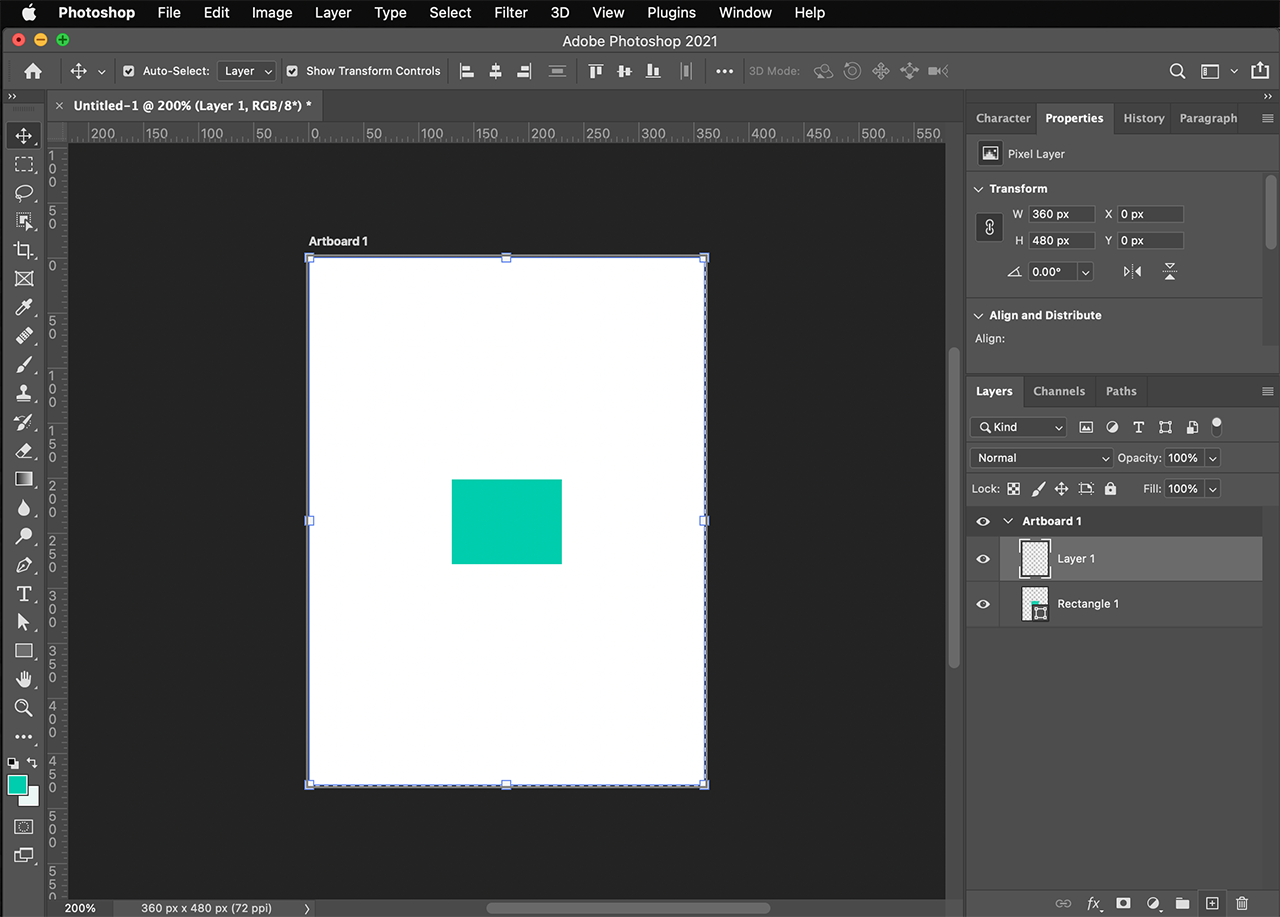The image size is (1280, 917).
Task: Open the Filter menu
Action: [511, 13]
